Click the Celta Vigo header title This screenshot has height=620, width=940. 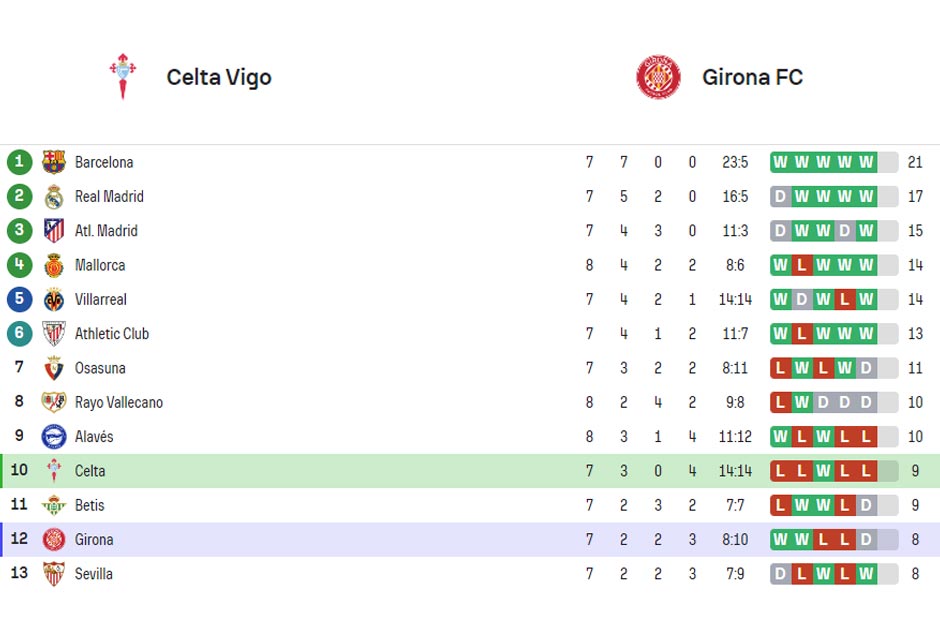(219, 77)
